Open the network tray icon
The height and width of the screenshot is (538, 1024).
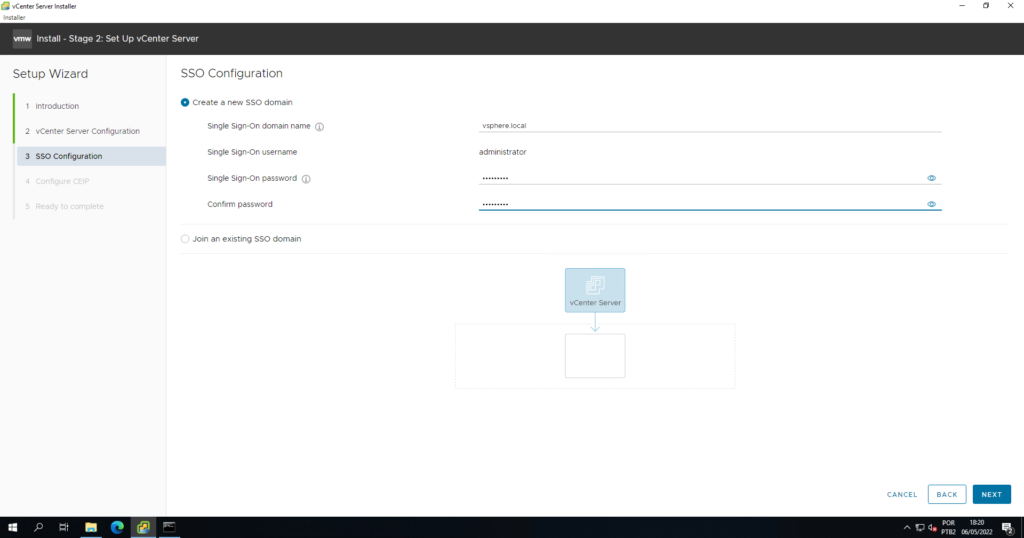[x=920, y=528]
